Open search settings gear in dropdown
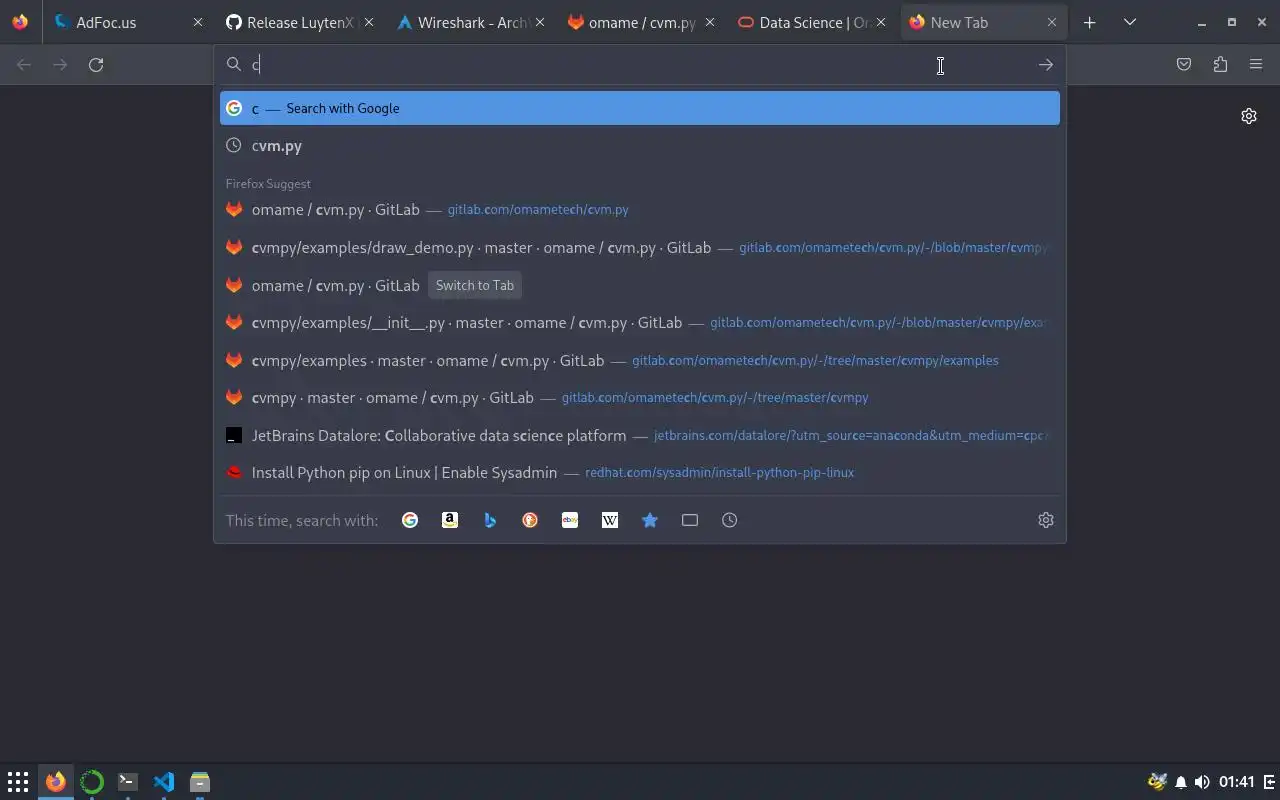 [1046, 520]
